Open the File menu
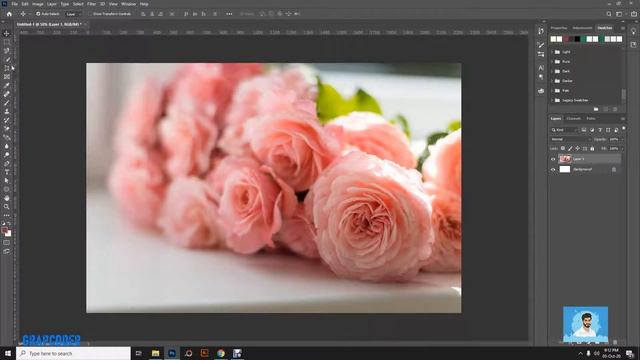Screen dimensions: 640x360 14,4
